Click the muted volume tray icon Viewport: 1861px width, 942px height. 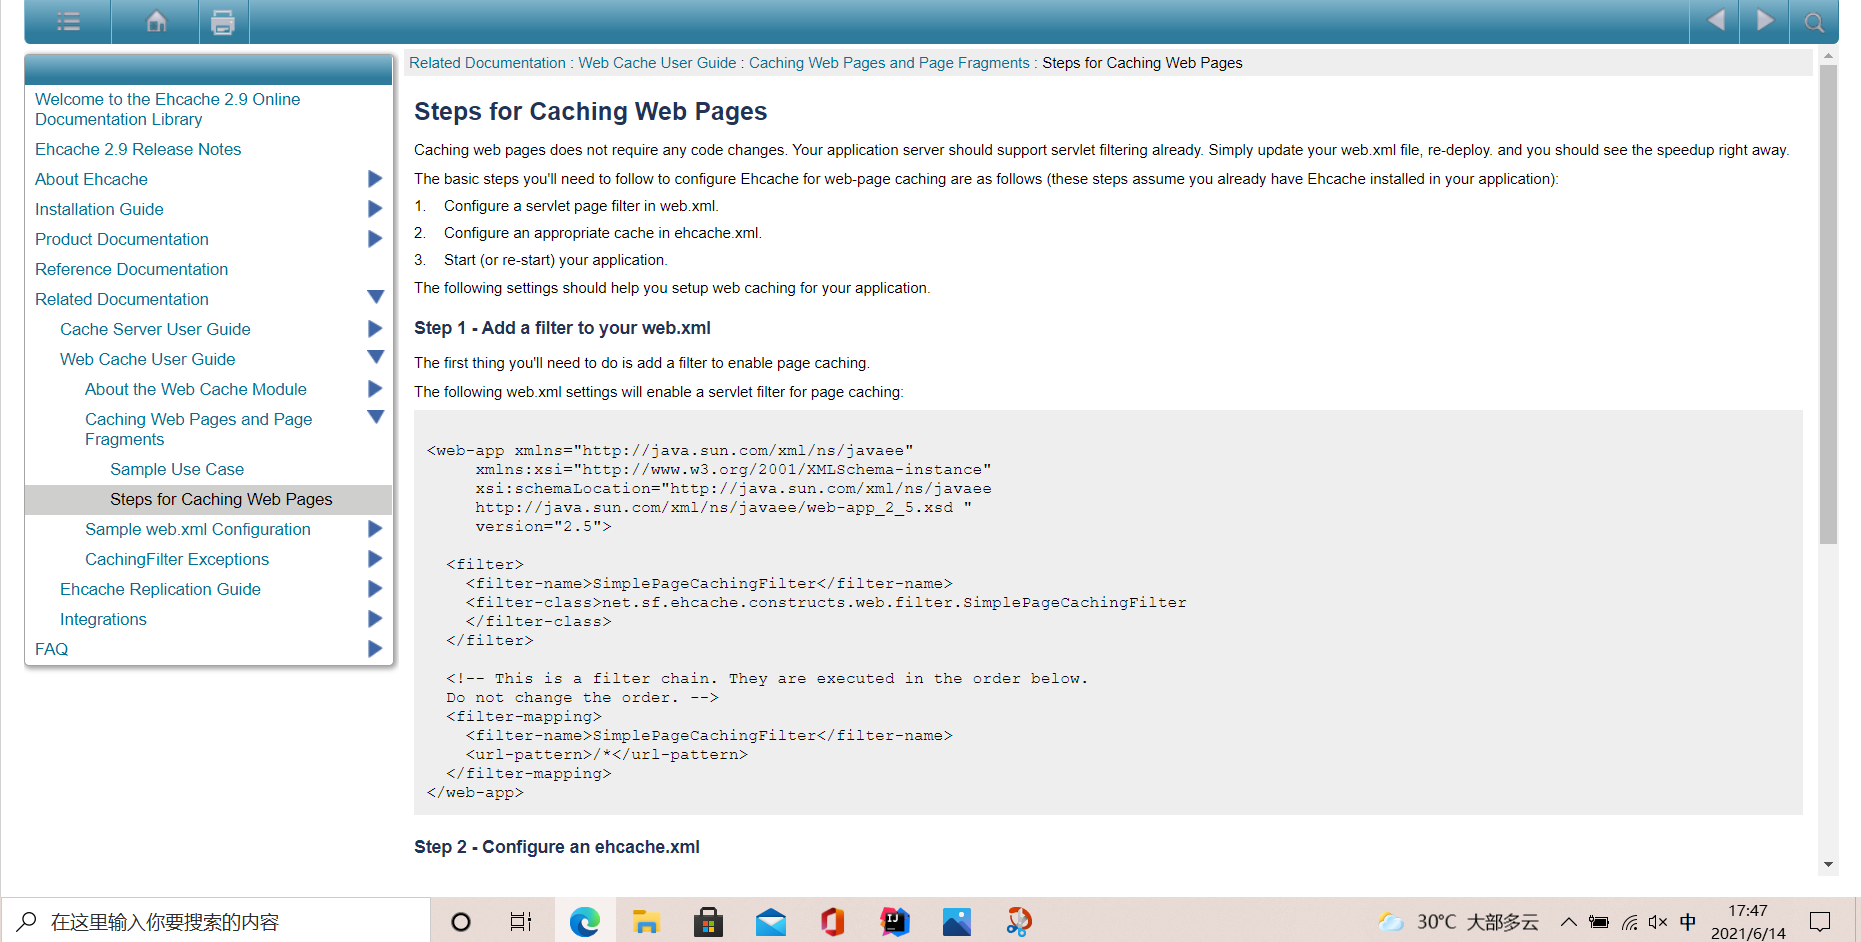[x=1658, y=922]
